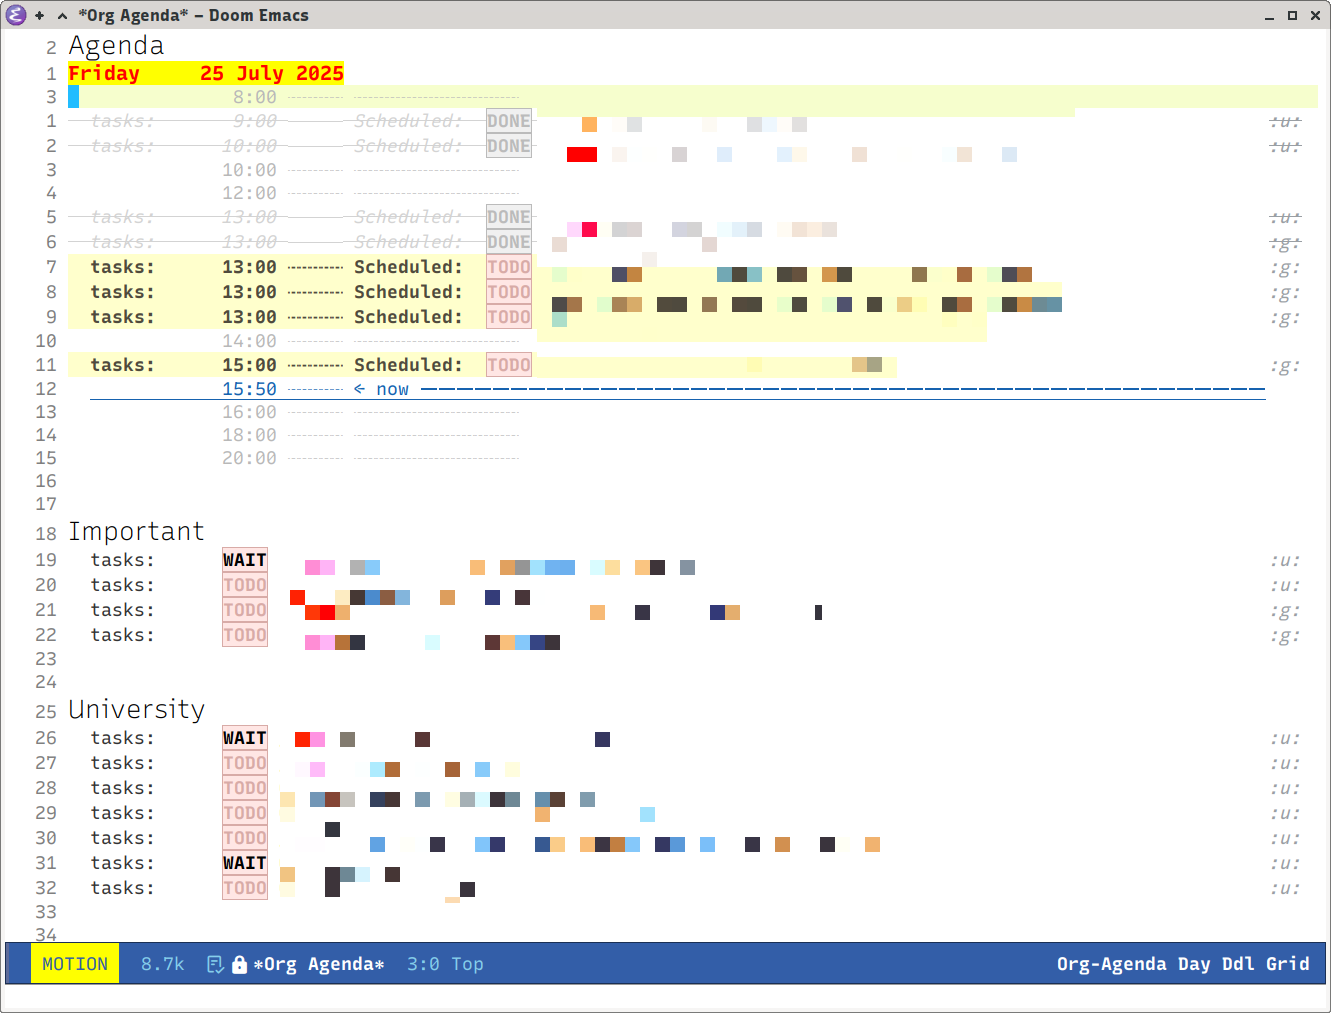Toggle the TODO keyword on the 15:00 task
The height and width of the screenshot is (1013, 1331).
coord(509,365)
